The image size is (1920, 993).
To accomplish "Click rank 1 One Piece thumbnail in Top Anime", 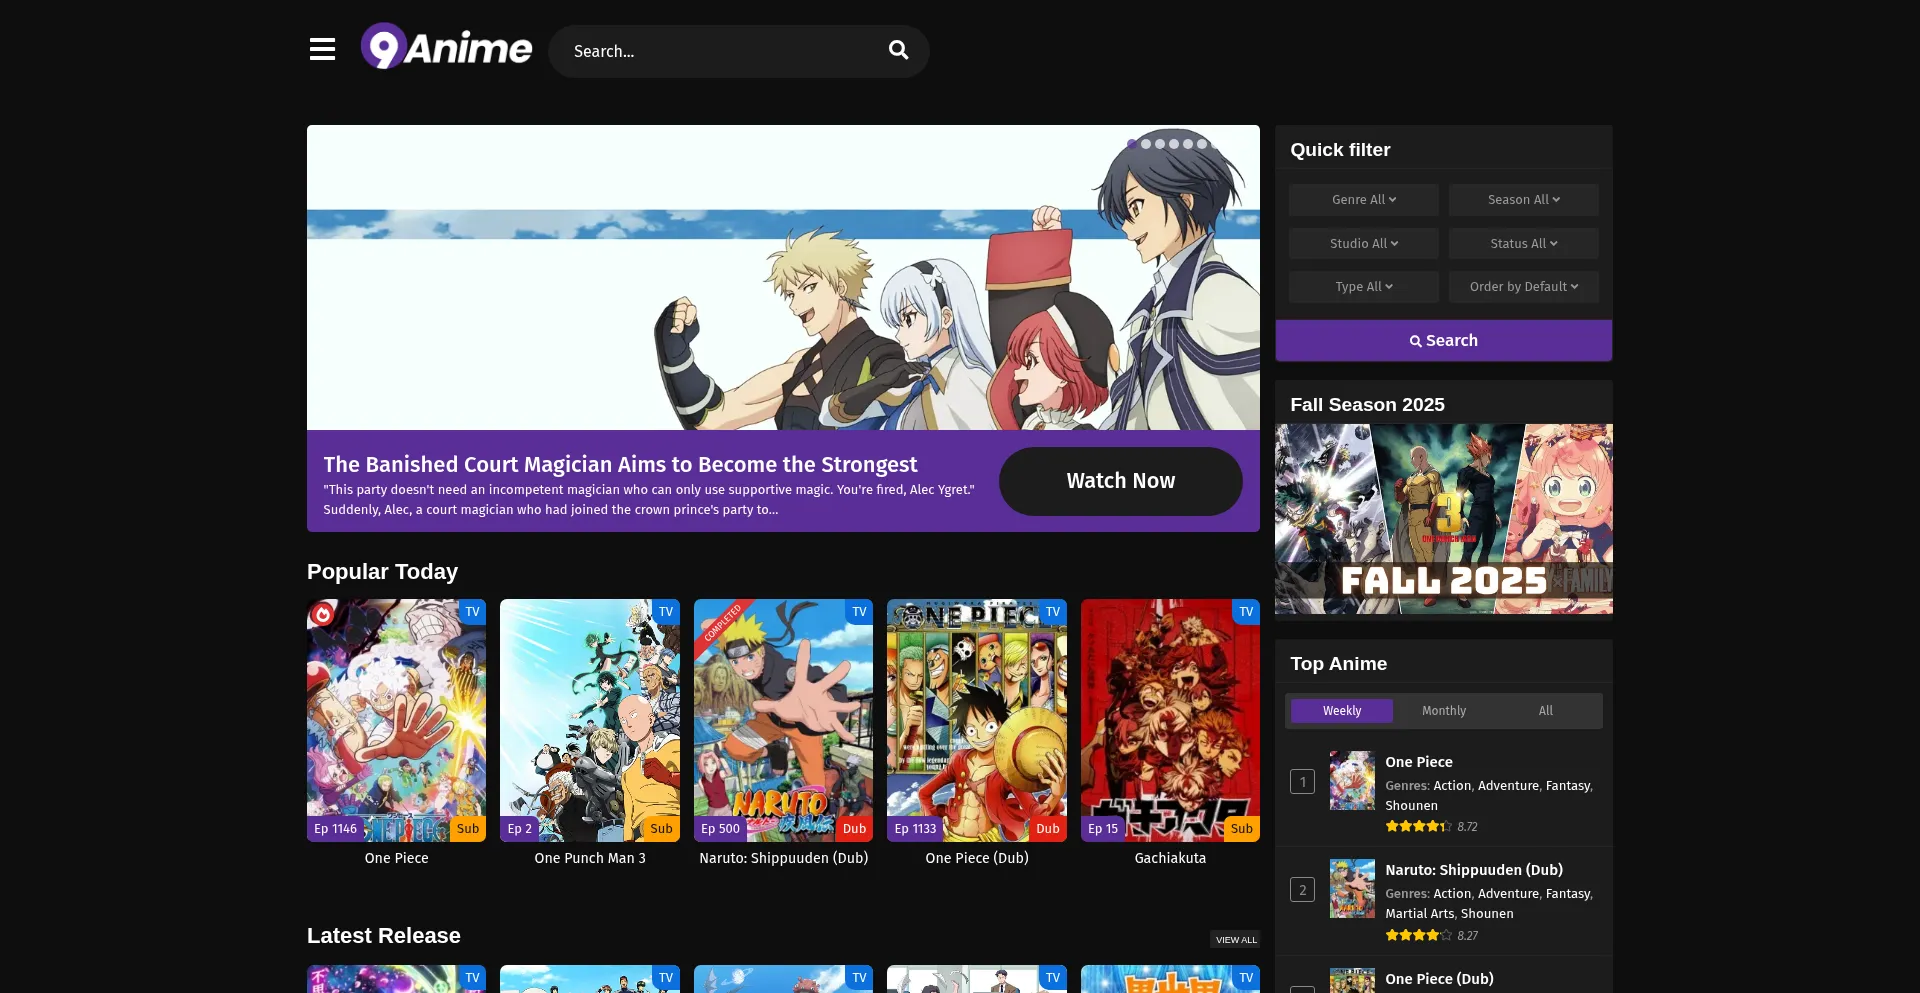I will (x=1351, y=781).
